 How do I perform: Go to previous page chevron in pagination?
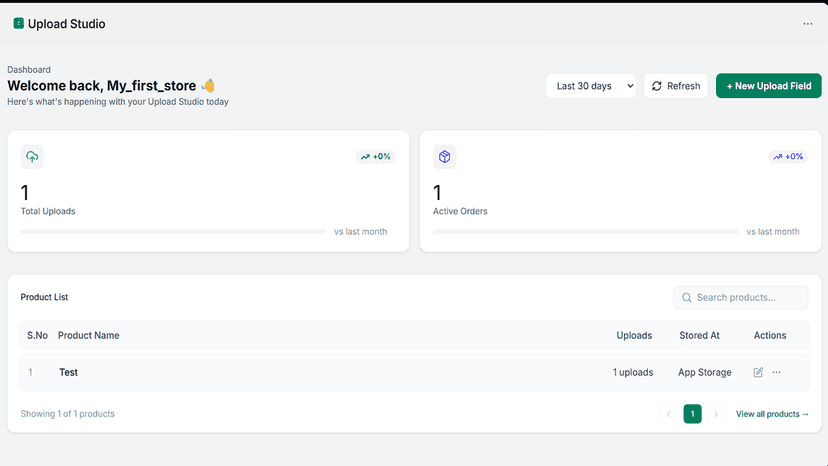coord(669,414)
